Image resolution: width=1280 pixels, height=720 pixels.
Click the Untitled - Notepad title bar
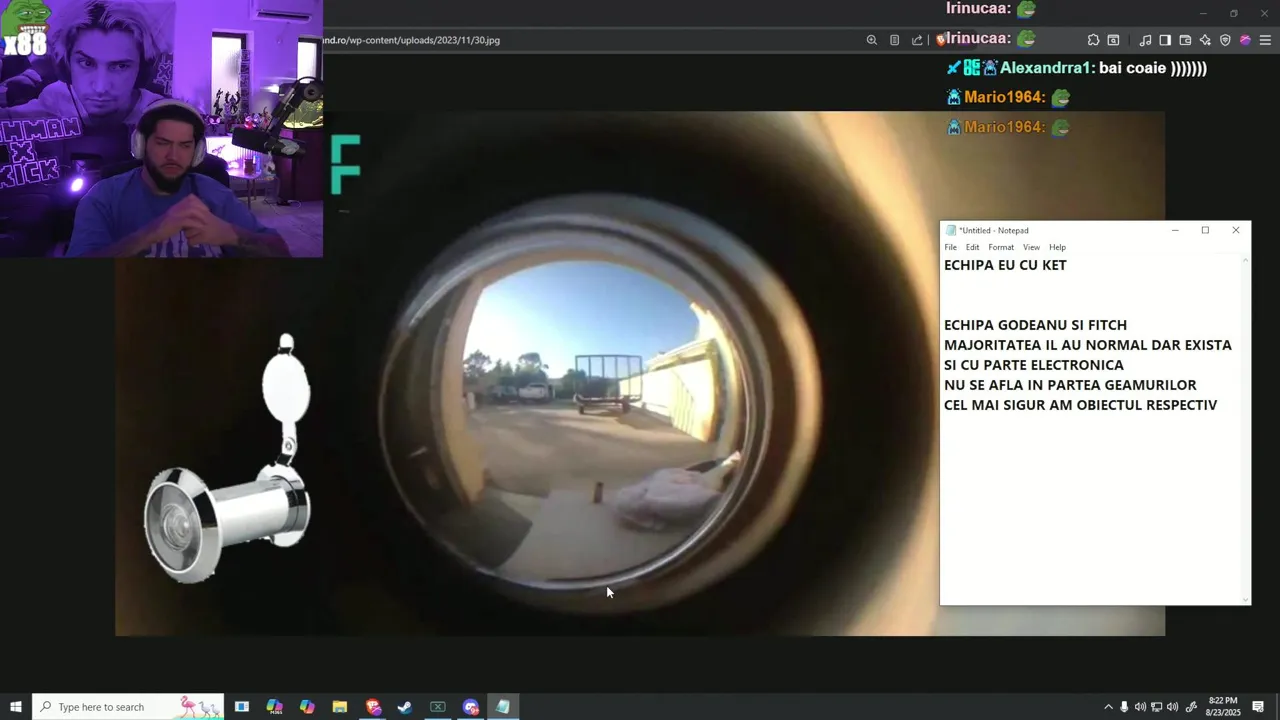tap(1050, 230)
